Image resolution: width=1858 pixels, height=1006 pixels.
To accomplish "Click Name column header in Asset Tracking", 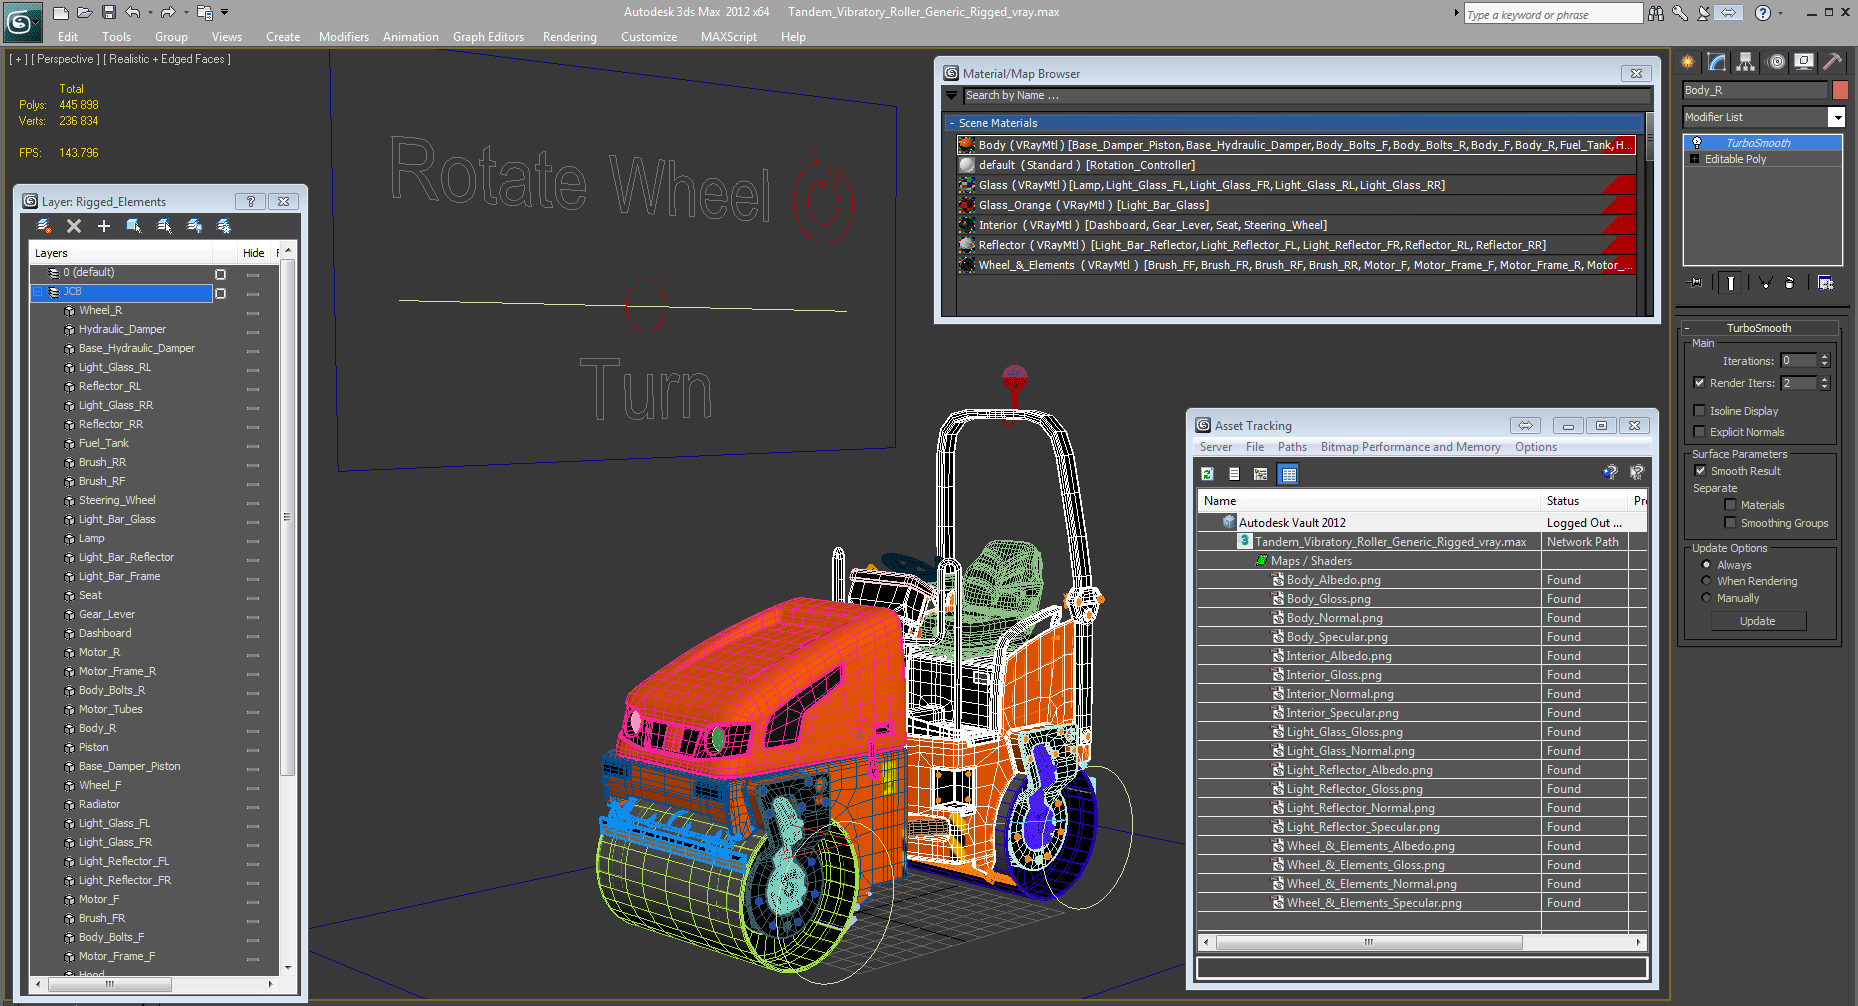I will tap(1369, 501).
